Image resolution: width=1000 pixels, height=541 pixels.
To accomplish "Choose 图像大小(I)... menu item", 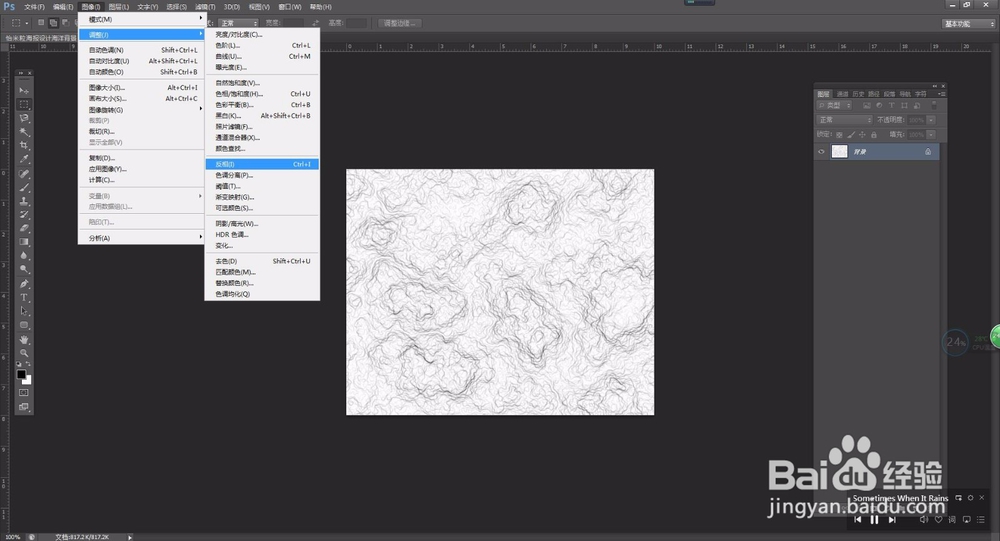I will coord(141,87).
